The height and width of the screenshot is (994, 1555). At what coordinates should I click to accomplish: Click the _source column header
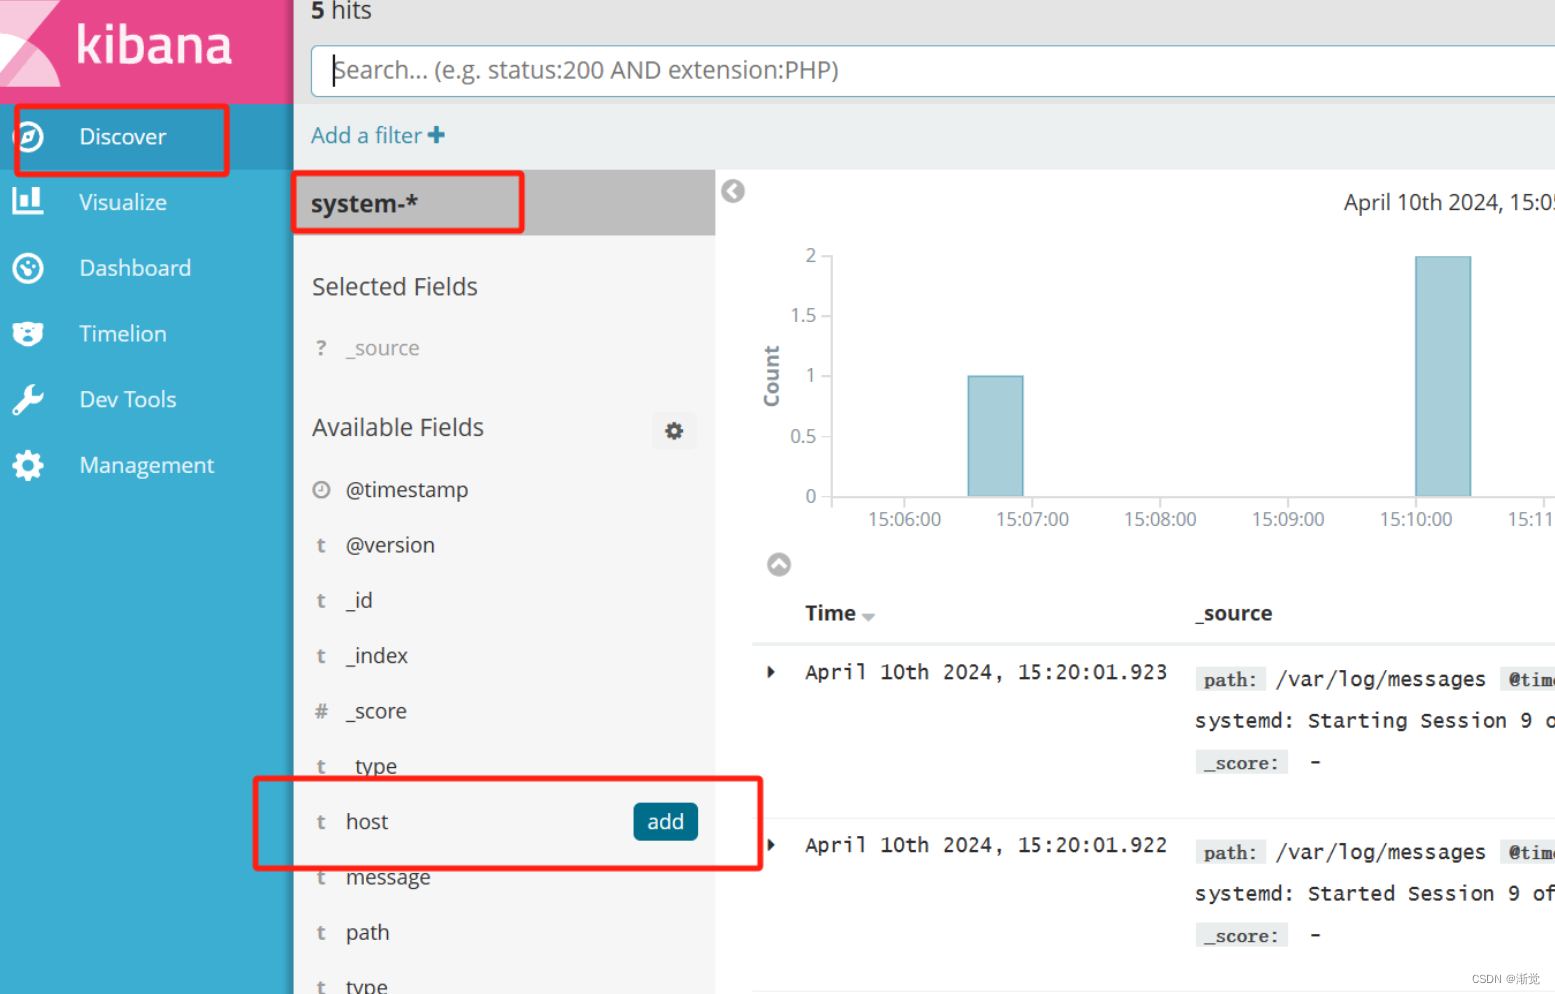(1234, 613)
